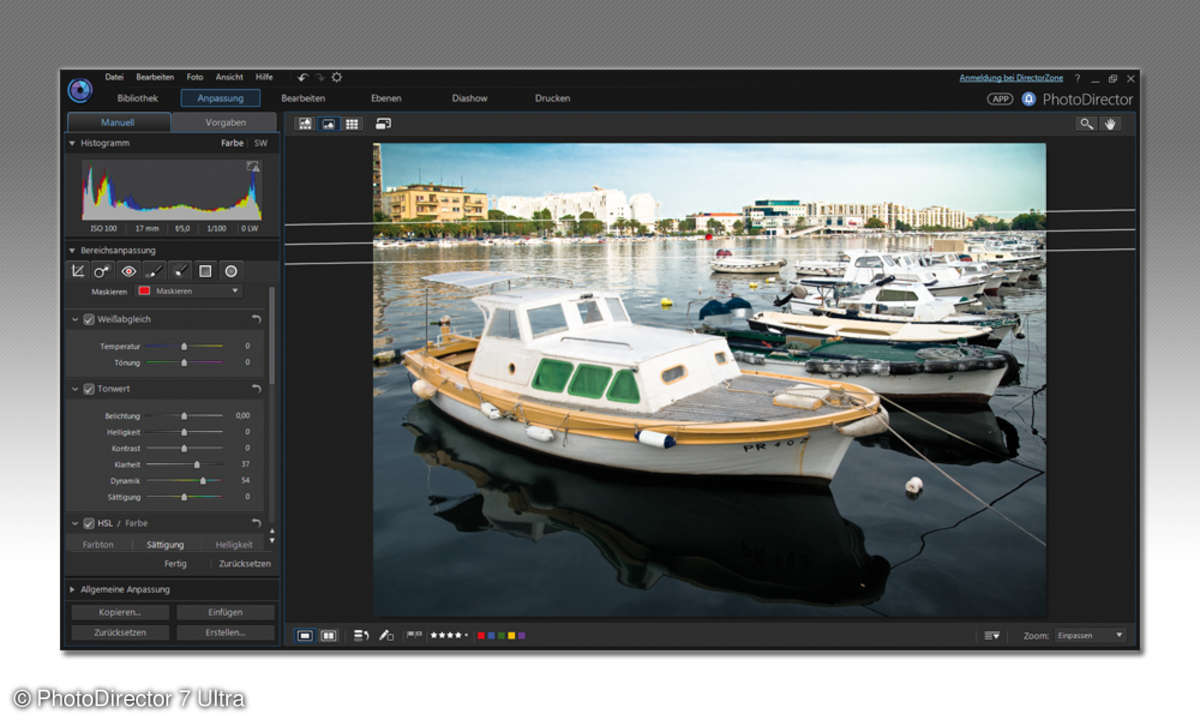This screenshot has width=1200, height=720.
Task: Open the Maskieren dropdown
Action: point(189,291)
